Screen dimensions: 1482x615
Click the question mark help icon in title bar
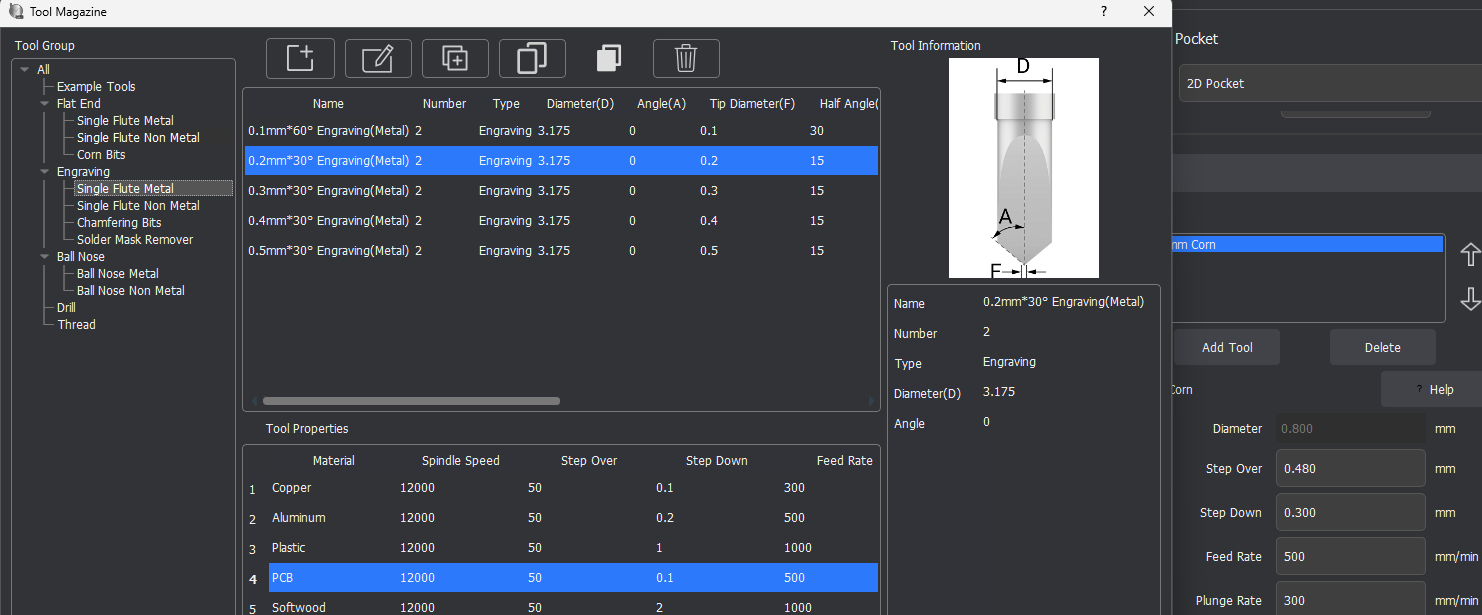(1104, 12)
